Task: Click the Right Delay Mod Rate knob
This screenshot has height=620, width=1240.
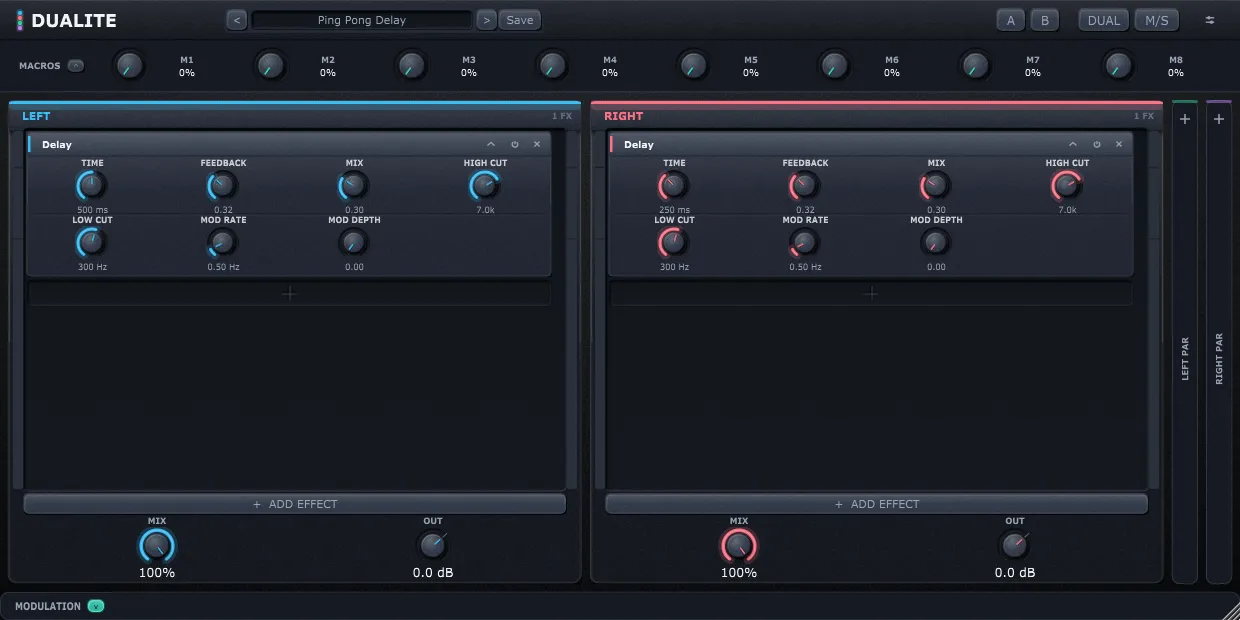Action: click(805, 242)
